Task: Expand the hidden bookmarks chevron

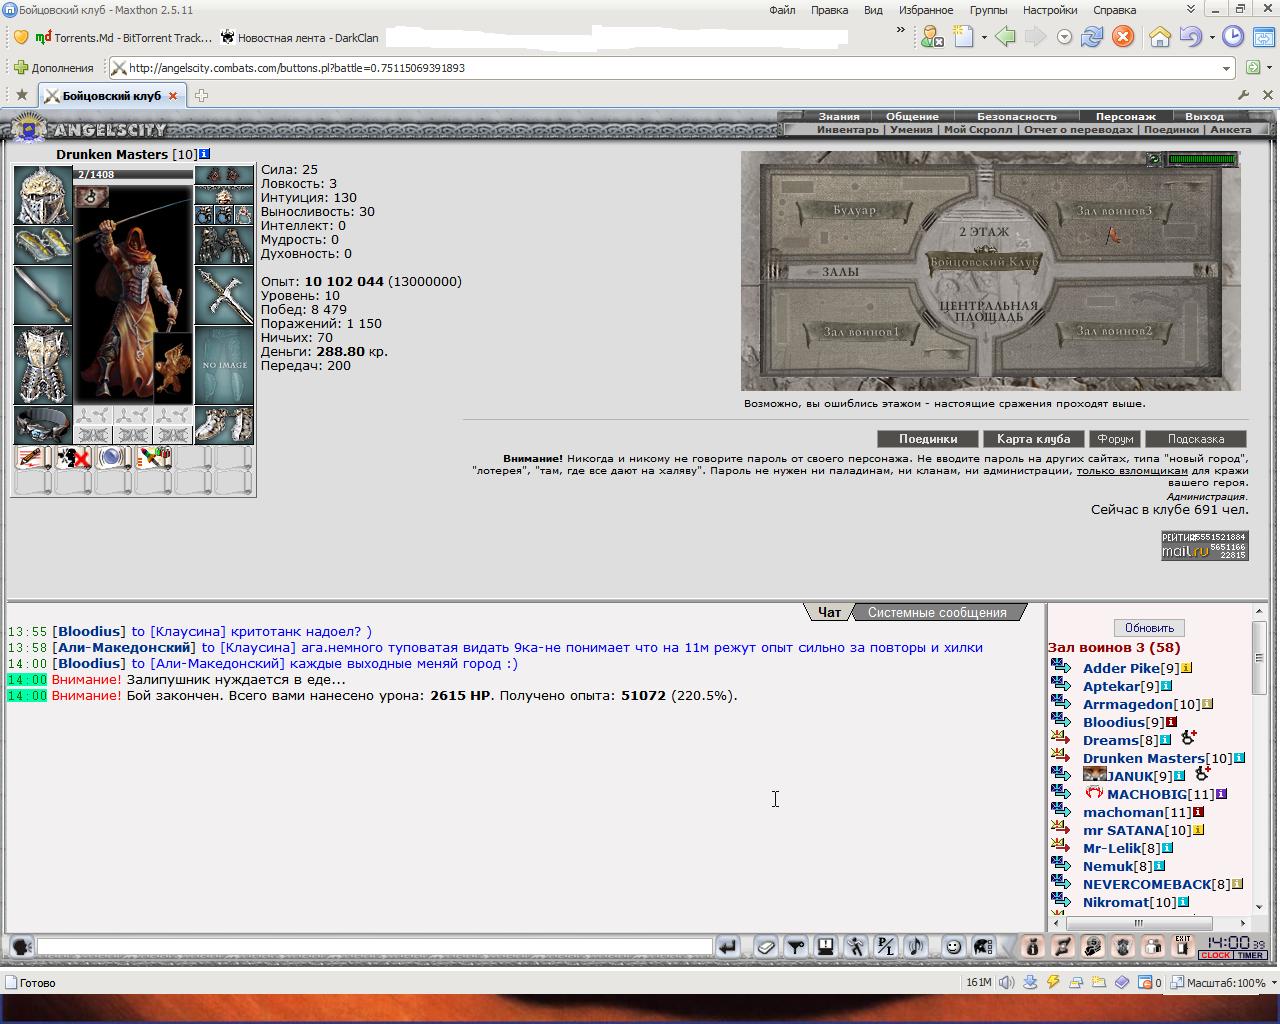Action: tap(901, 31)
